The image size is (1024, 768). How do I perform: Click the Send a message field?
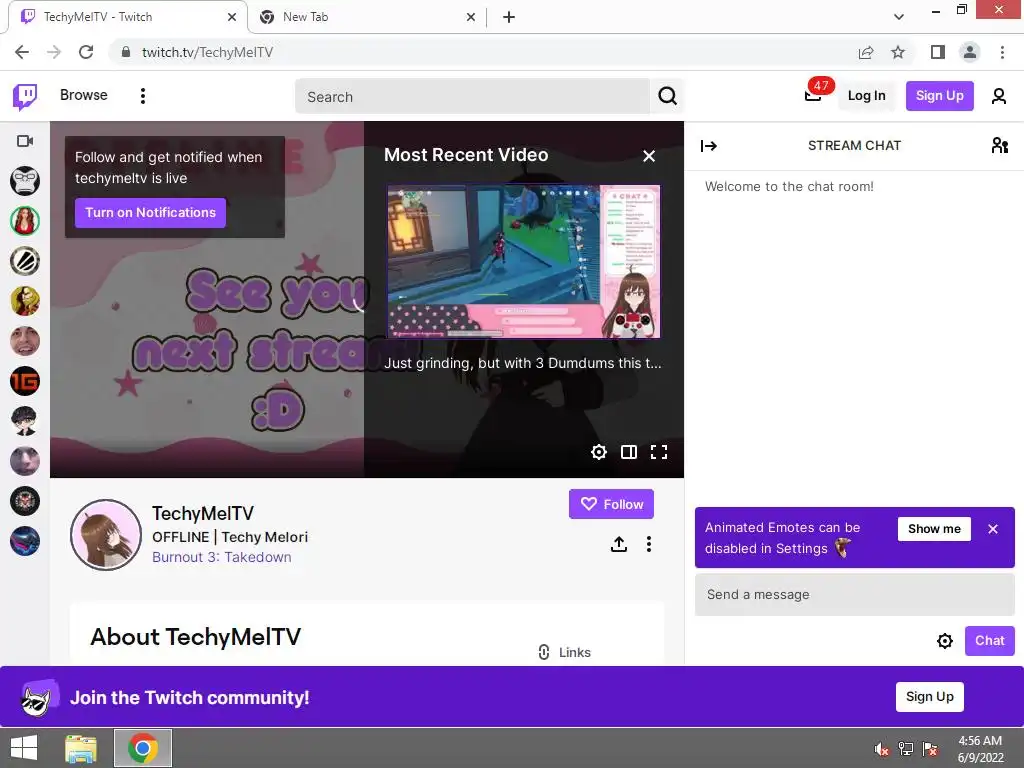click(854, 595)
